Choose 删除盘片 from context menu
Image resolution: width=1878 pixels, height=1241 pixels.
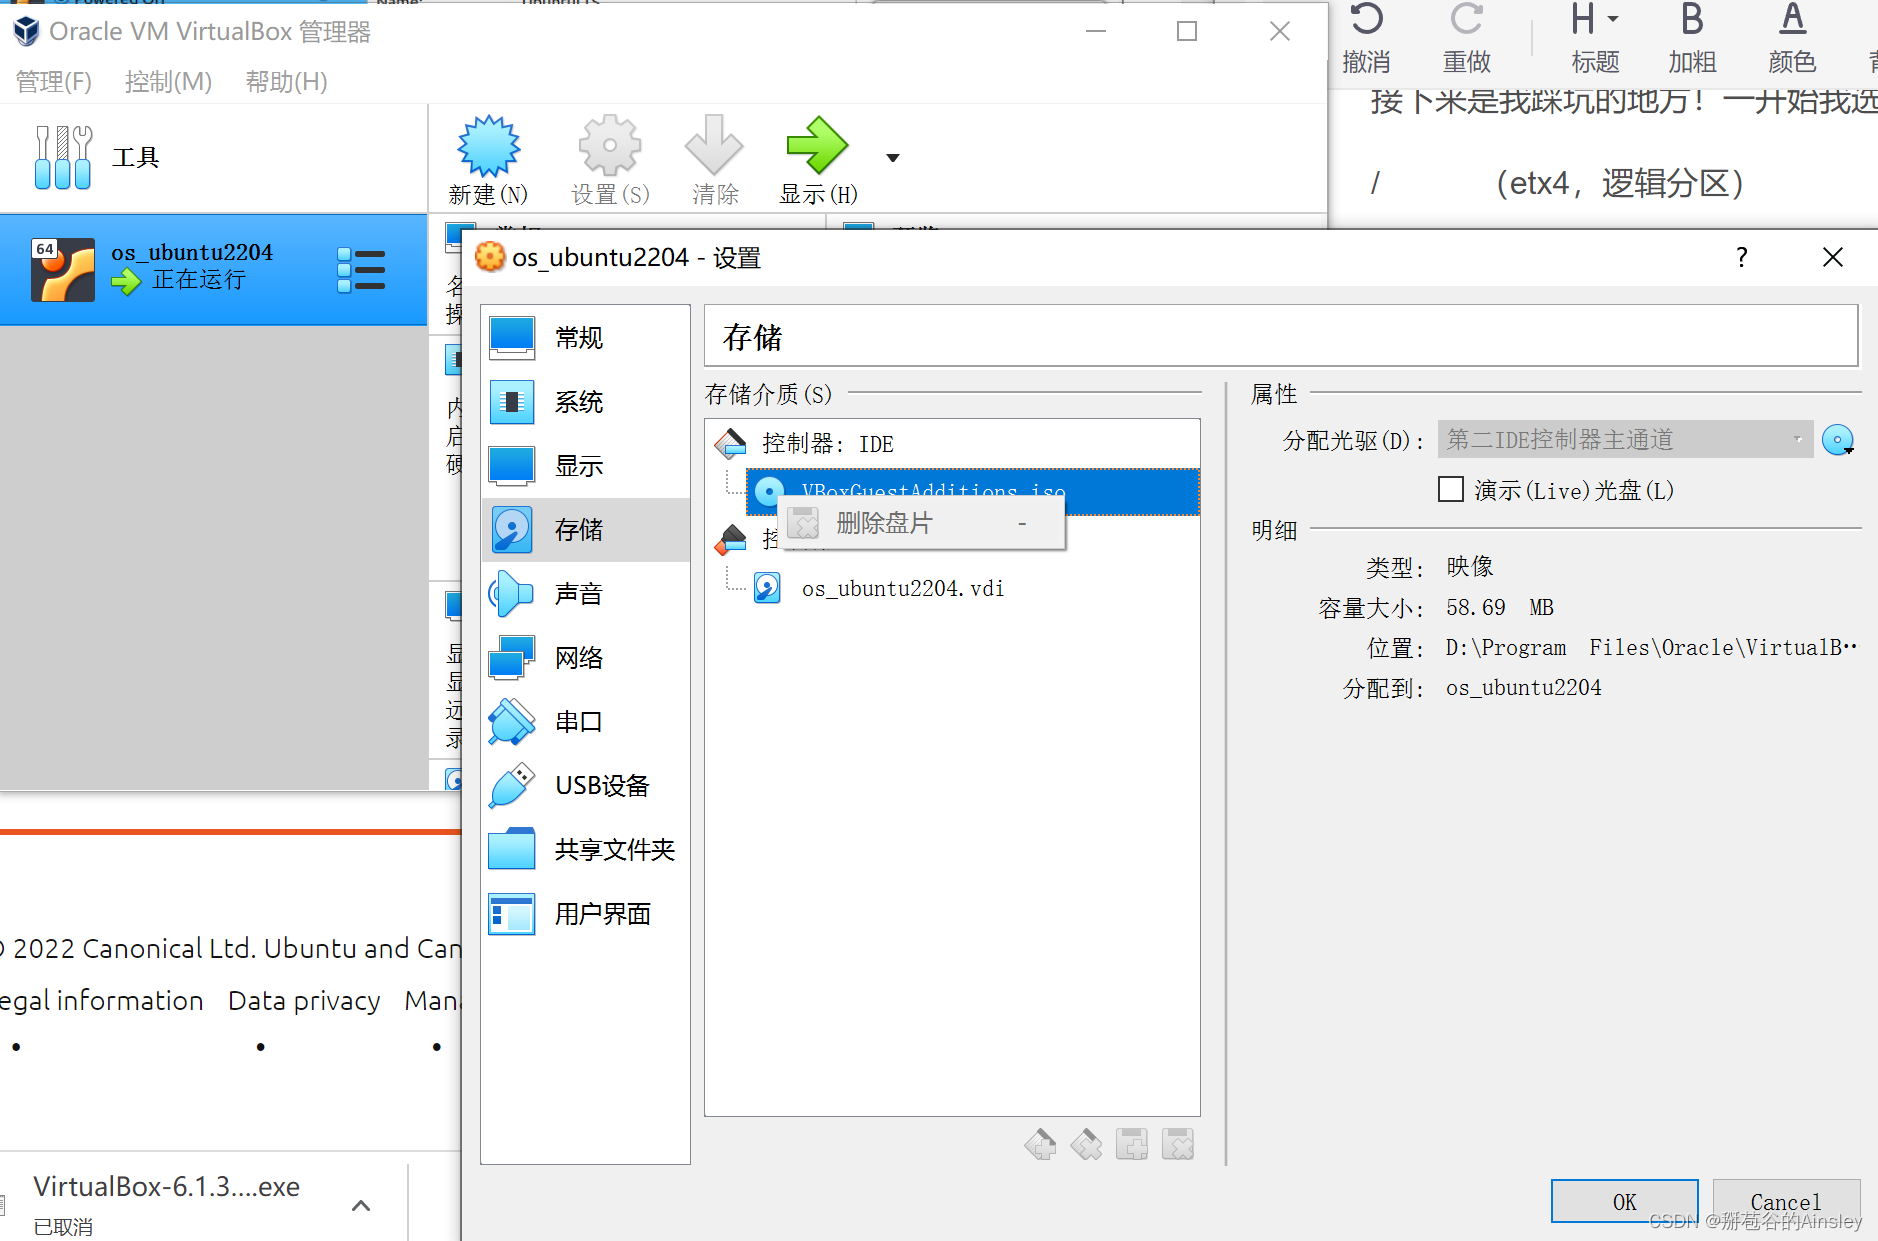pos(922,523)
